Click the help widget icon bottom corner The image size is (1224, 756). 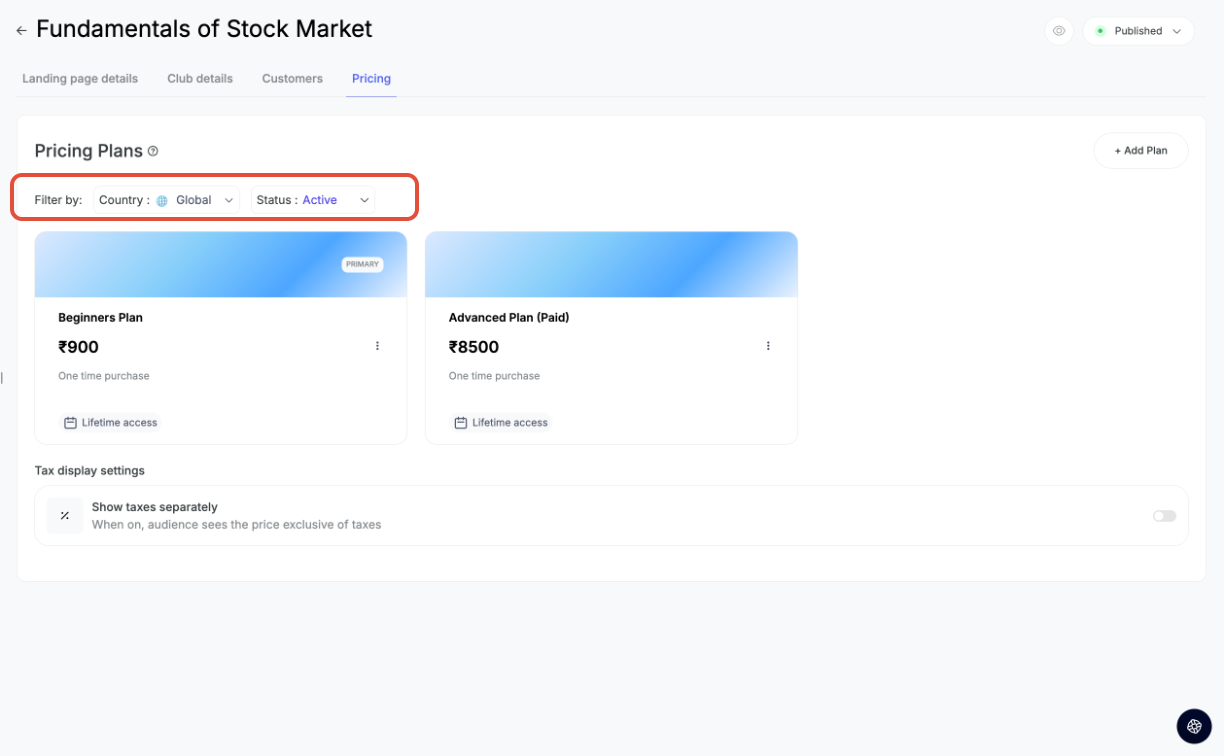coord(1194,726)
